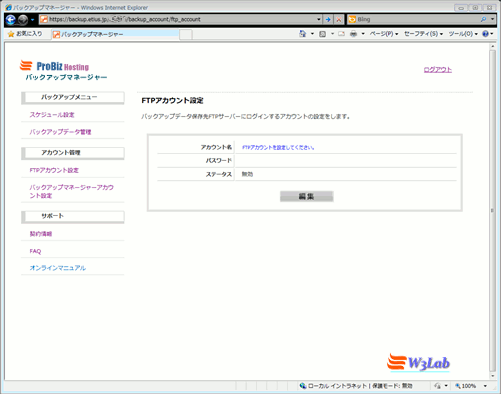This screenshot has height=394, width=501.
Task: Expand the recent pages arrow near Back
Action: click(32, 20)
